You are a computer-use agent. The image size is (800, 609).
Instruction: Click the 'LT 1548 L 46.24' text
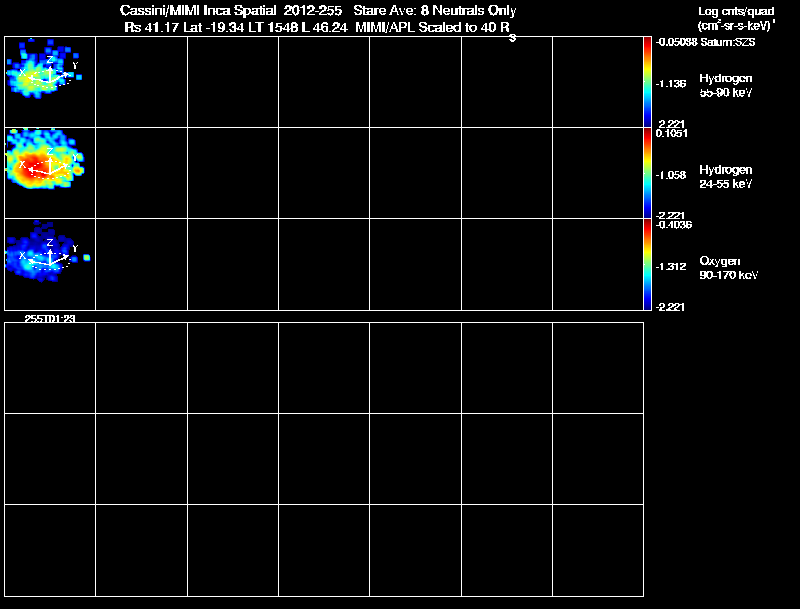(298, 27)
